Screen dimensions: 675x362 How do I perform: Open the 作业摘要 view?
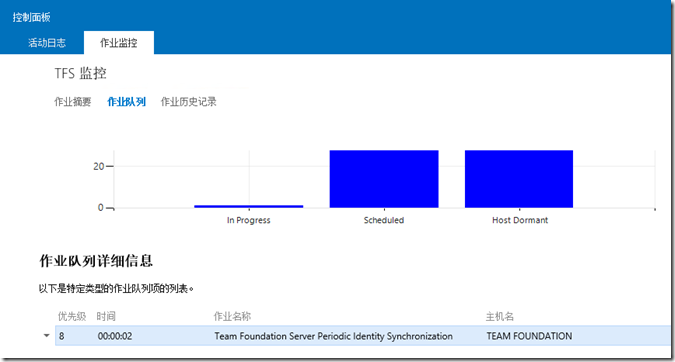click(x=73, y=102)
